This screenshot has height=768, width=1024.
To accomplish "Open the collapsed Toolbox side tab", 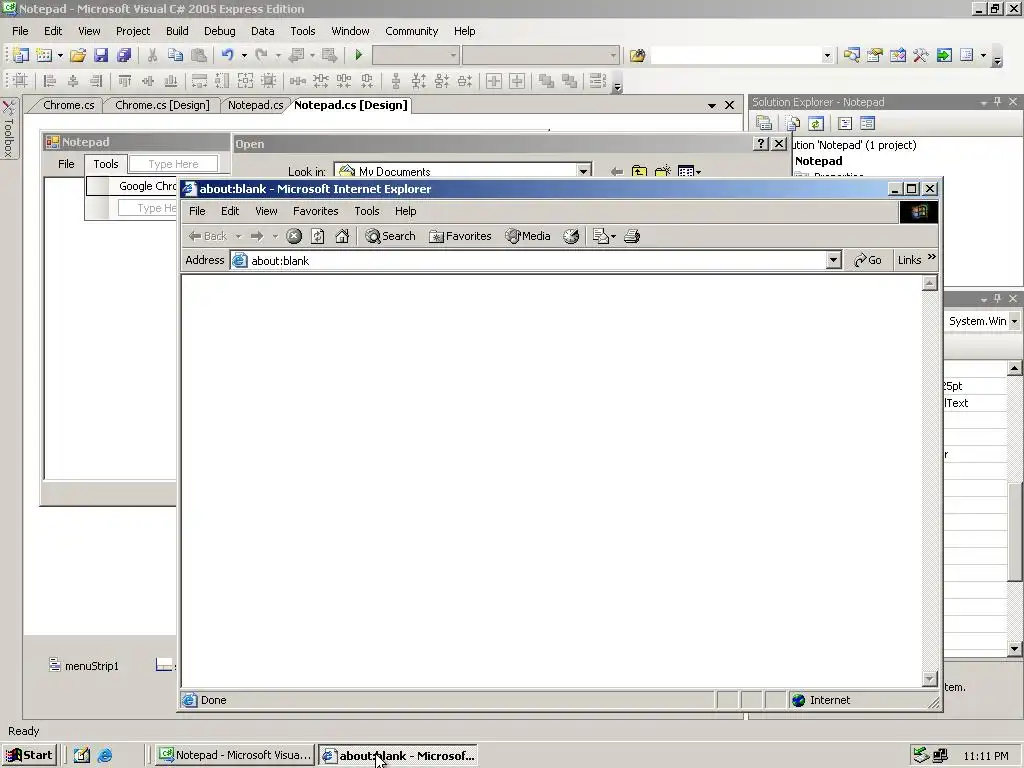I will click(8, 129).
